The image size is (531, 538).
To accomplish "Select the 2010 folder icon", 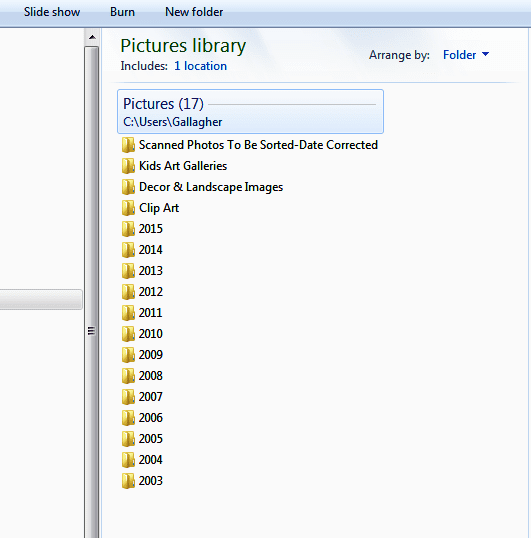I will click(x=128, y=334).
